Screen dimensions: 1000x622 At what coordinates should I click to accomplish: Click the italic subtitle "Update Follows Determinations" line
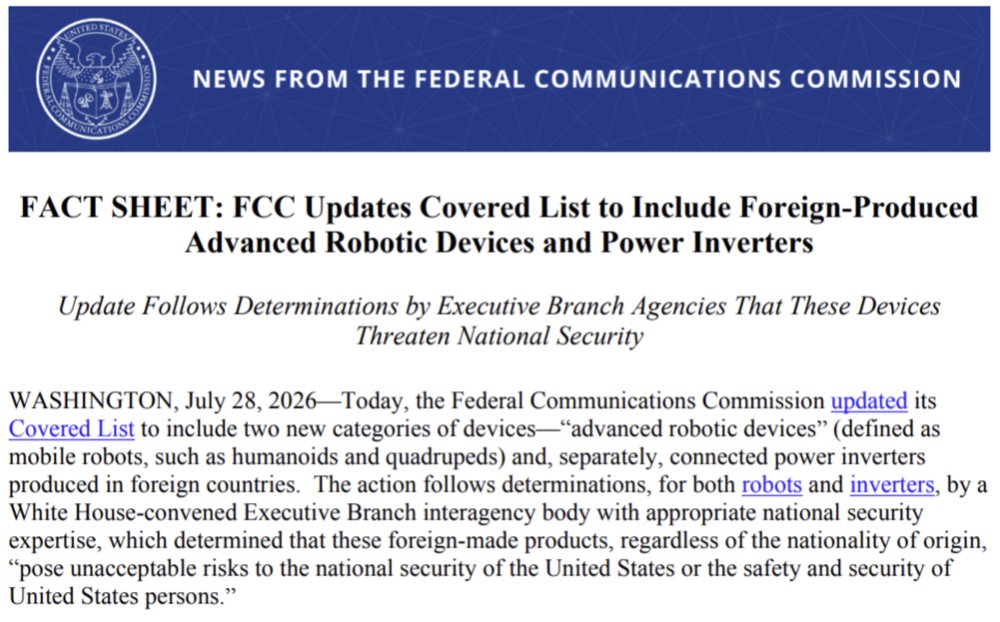[499, 306]
